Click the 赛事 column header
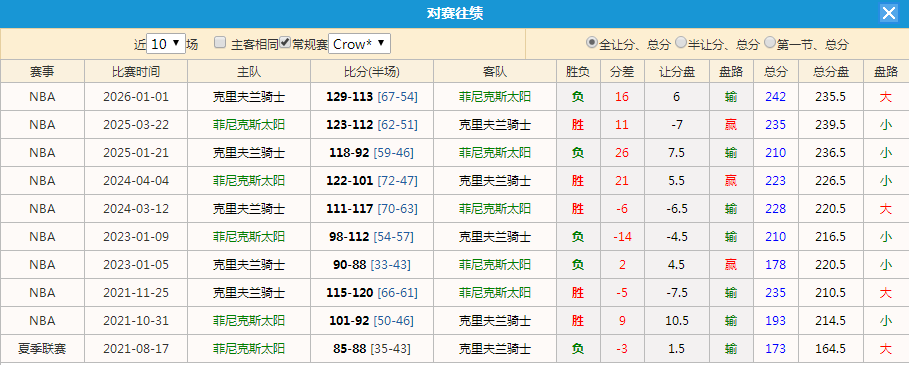 [42, 71]
